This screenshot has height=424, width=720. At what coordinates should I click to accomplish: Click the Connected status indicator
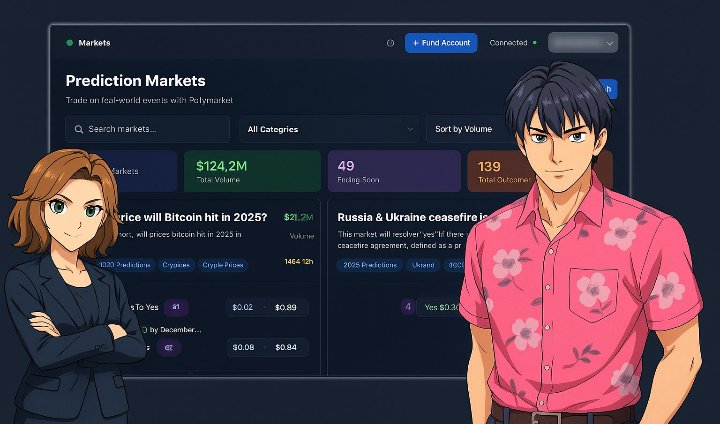tap(513, 43)
